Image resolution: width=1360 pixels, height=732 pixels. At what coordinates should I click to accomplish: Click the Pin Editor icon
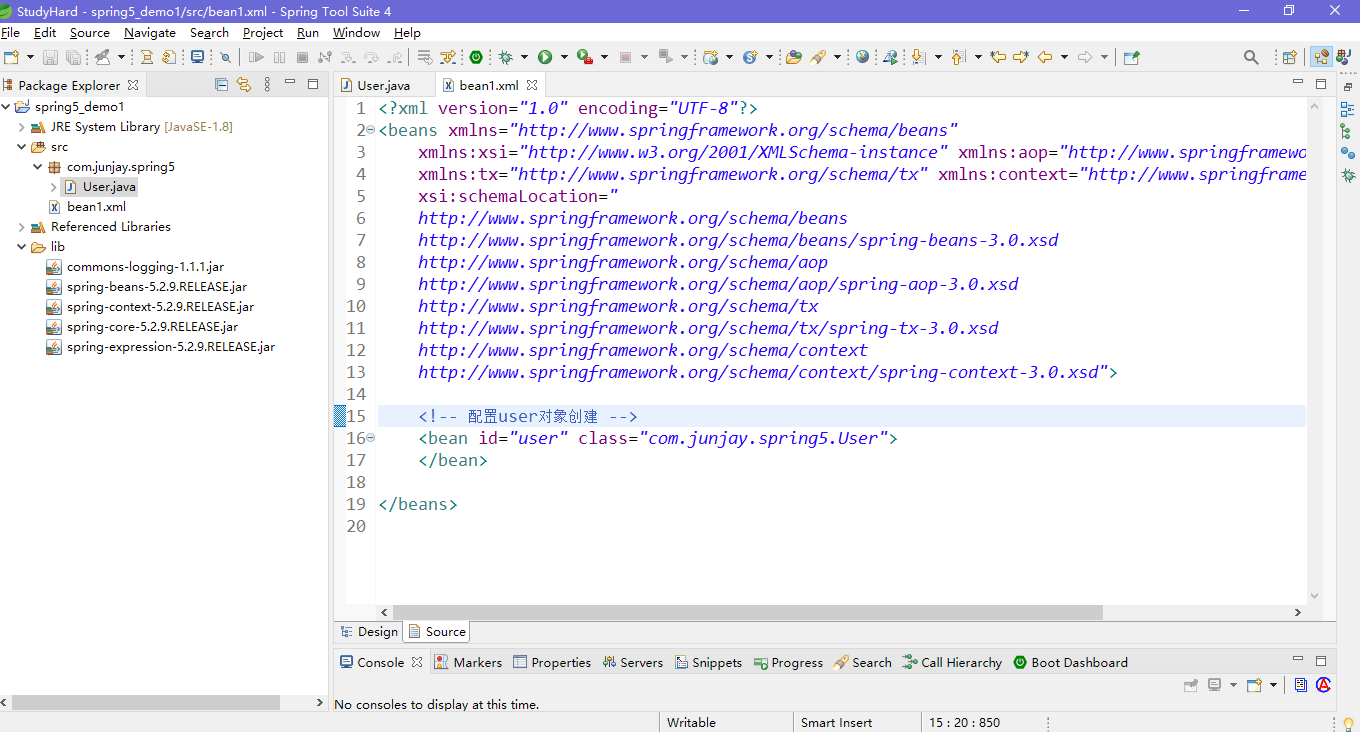pyautogui.click(x=1132, y=57)
